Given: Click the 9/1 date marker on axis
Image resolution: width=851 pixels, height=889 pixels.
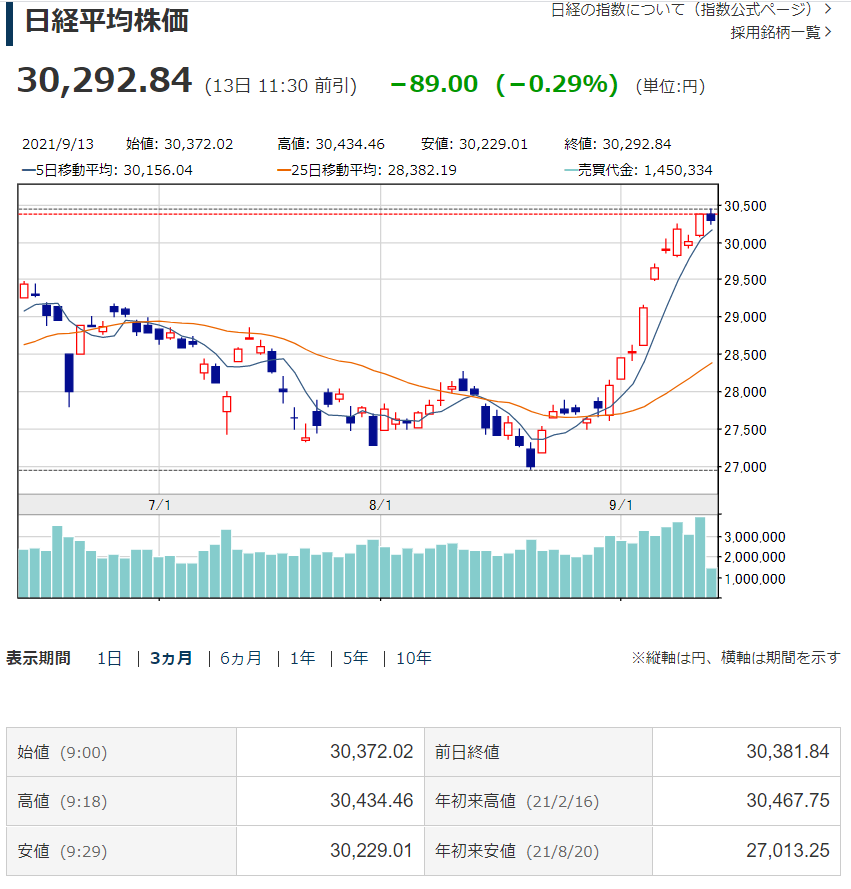Looking at the screenshot, I should click(x=621, y=505).
